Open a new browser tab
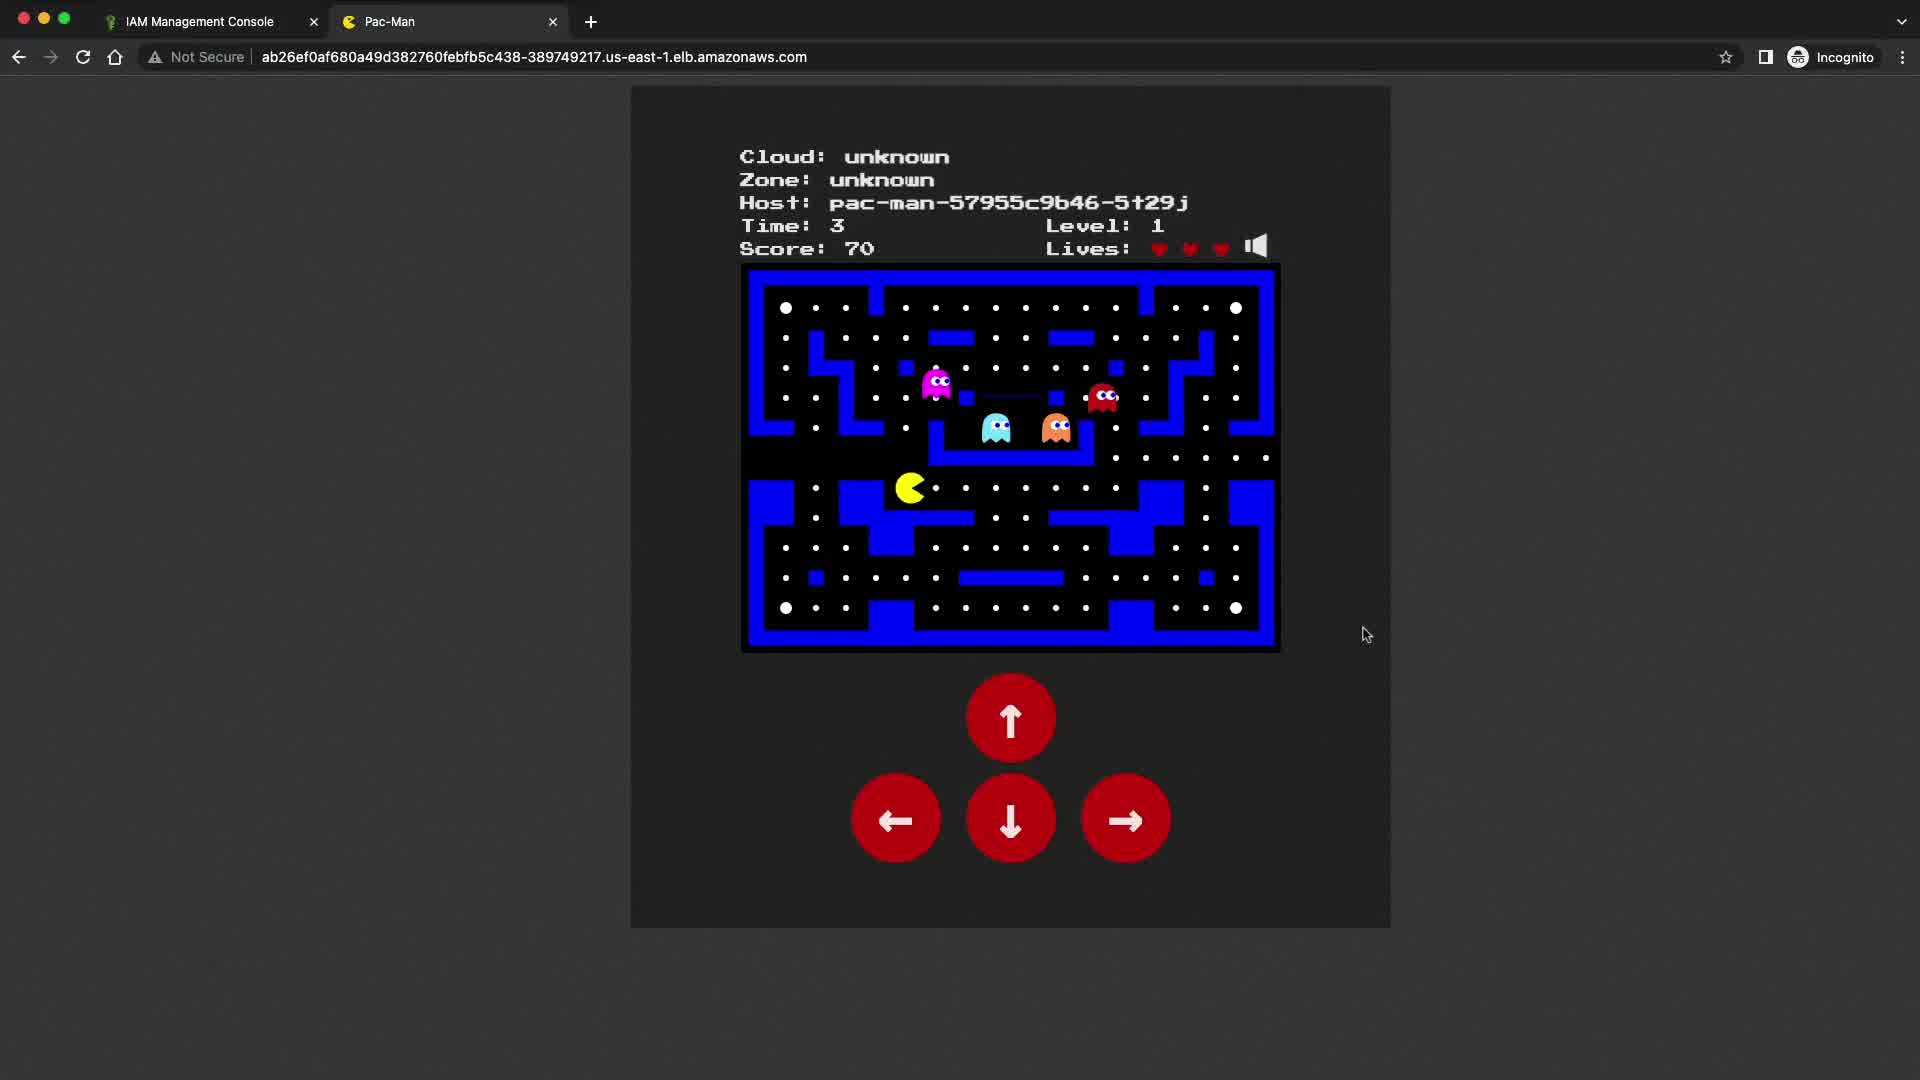Image resolution: width=1920 pixels, height=1080 pixels. click(591, 21)
